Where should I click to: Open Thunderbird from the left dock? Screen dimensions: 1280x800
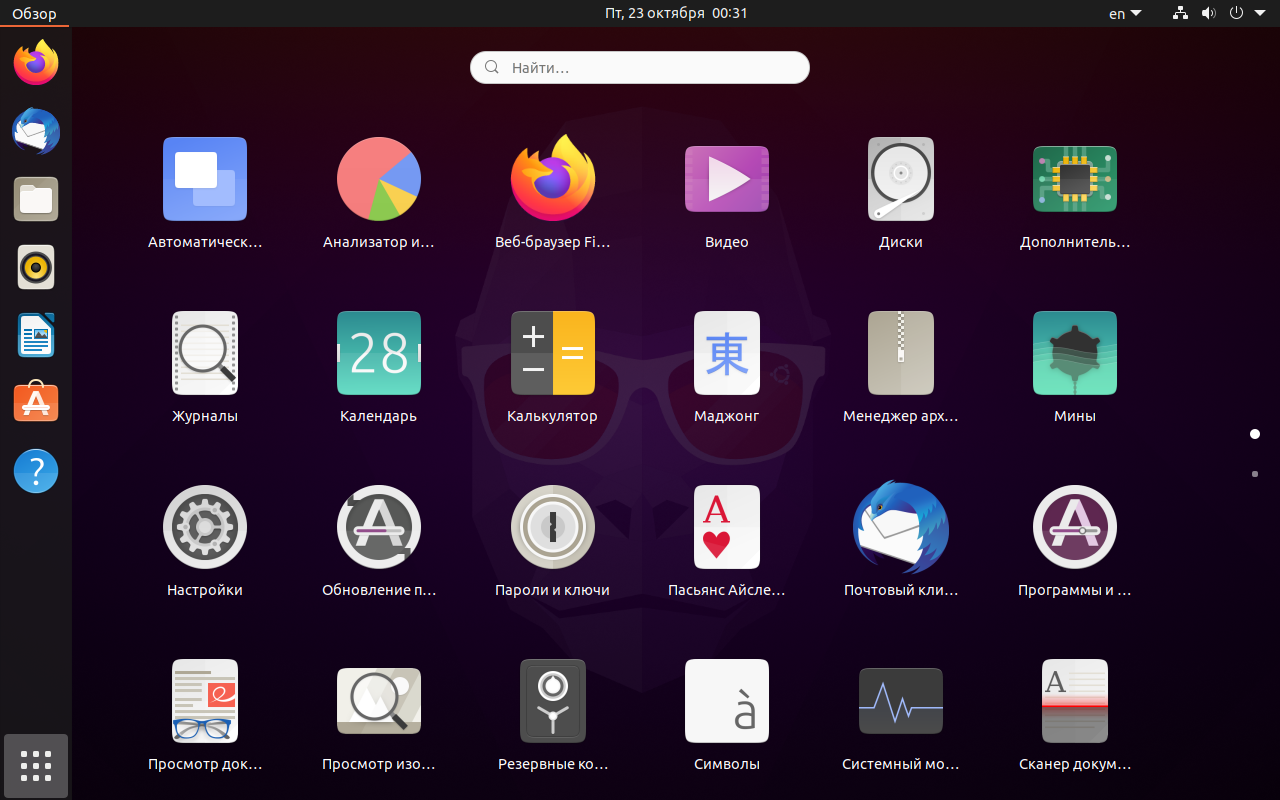click(36, 131)
